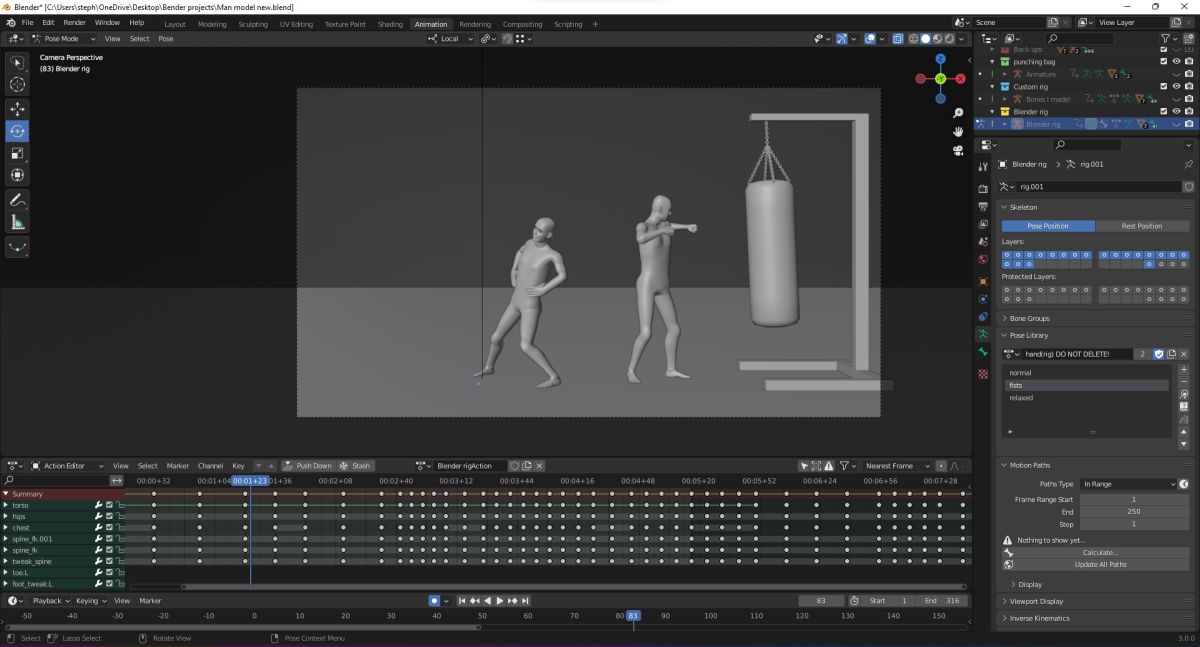Screen dimensions: 1200x647
Task: Click the Update All Paths button
Action: click(x=1099, y=564)
